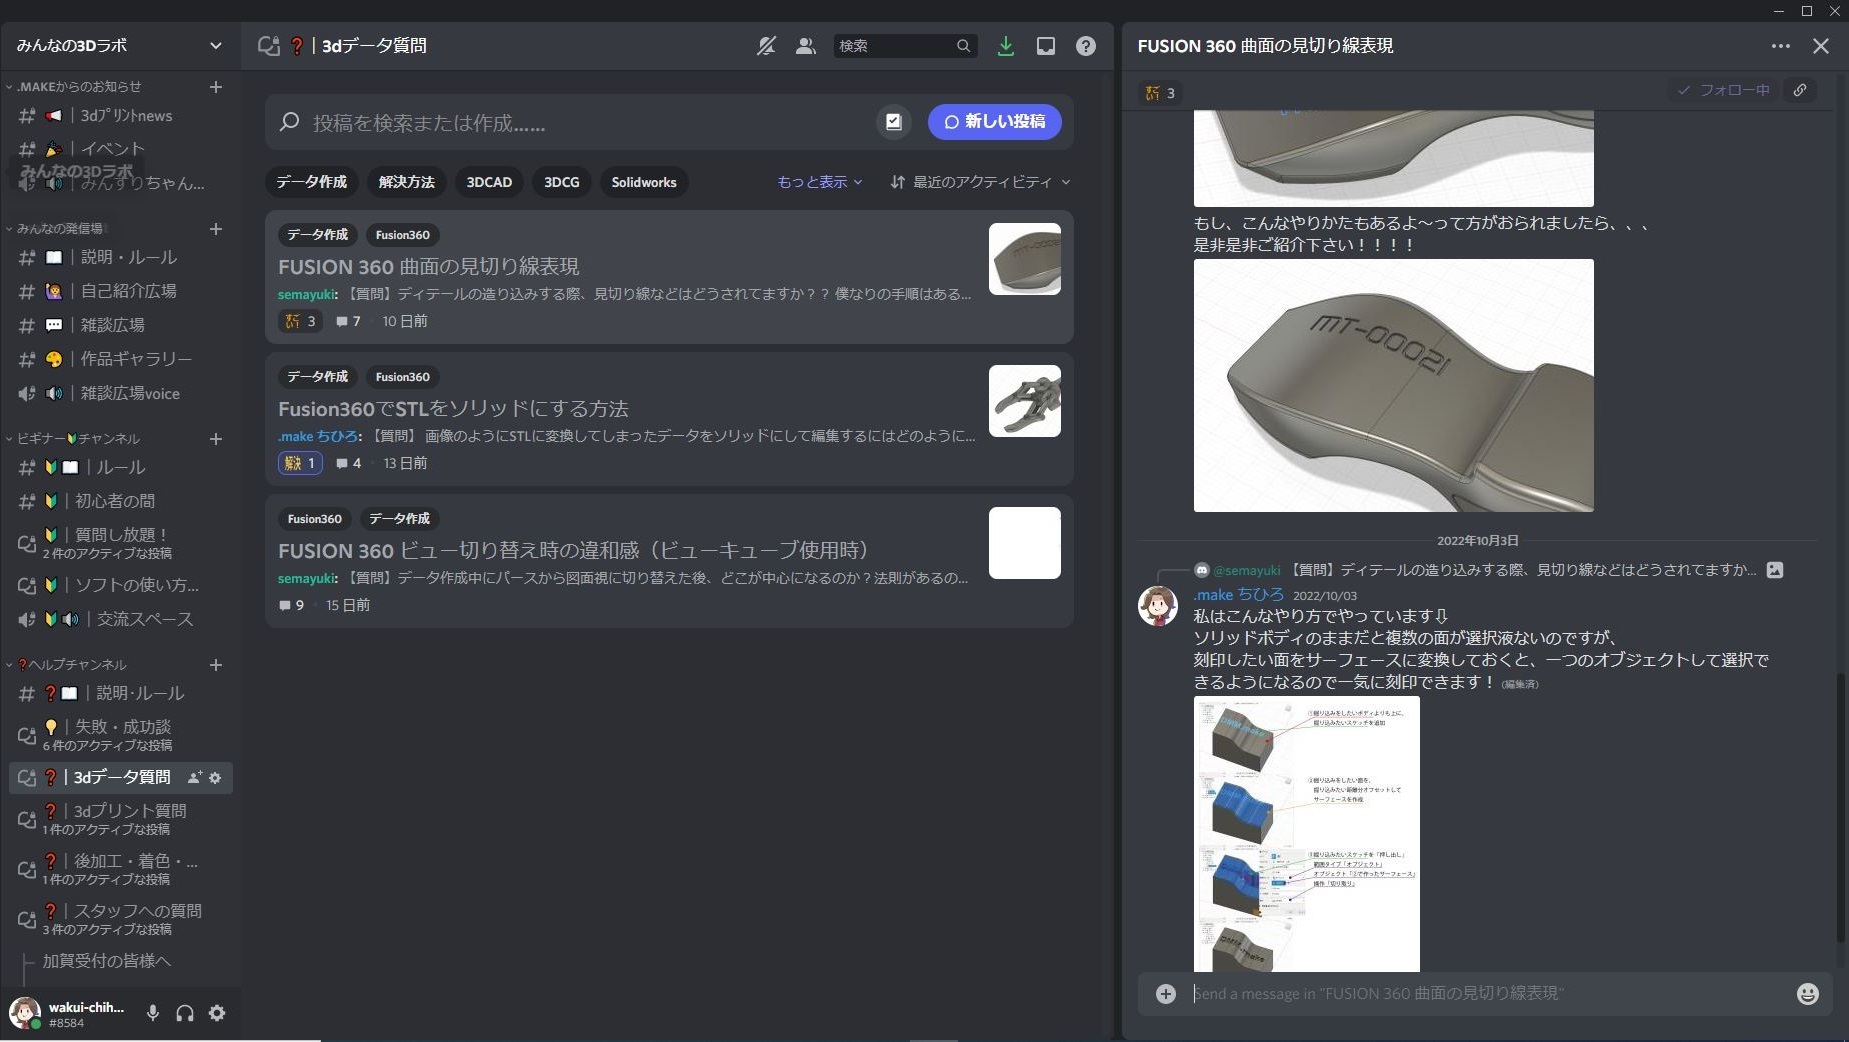Select the 3DCAD tag filter
1849x1042 pixels.
[x=489, y=182]
